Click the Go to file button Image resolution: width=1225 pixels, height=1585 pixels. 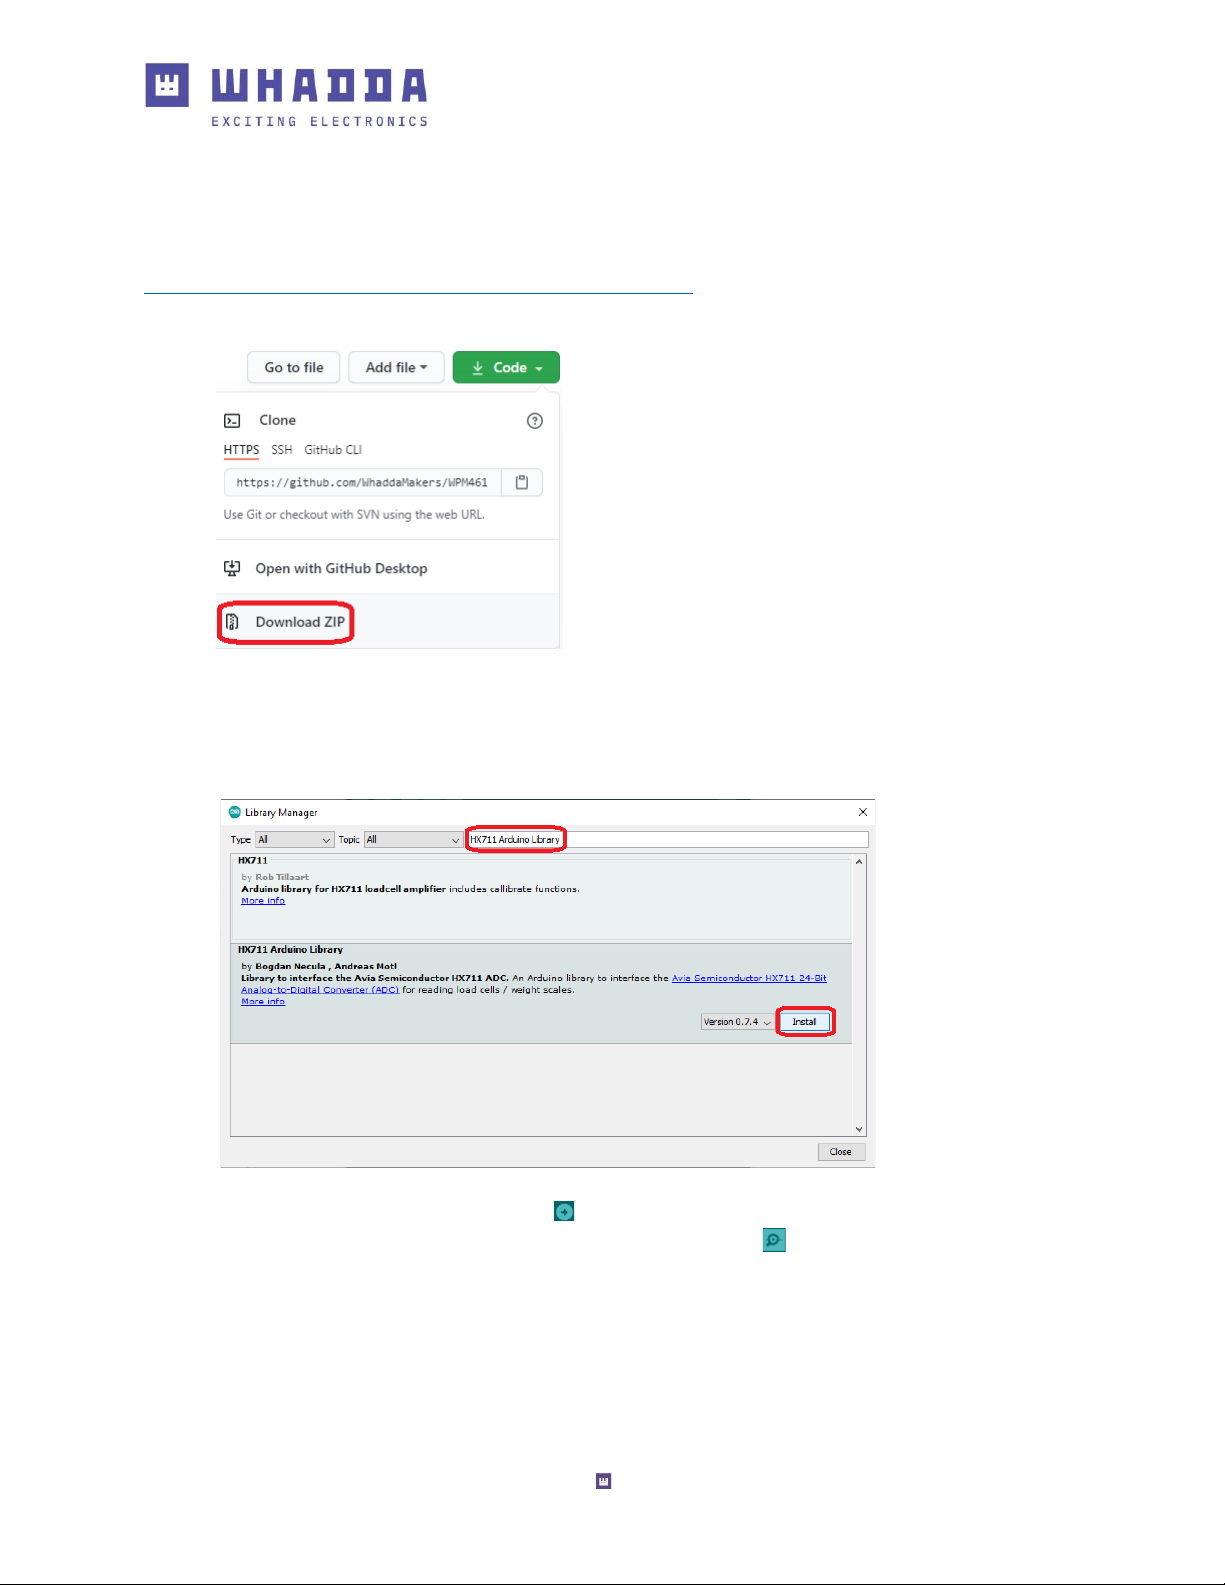[294, 368]
